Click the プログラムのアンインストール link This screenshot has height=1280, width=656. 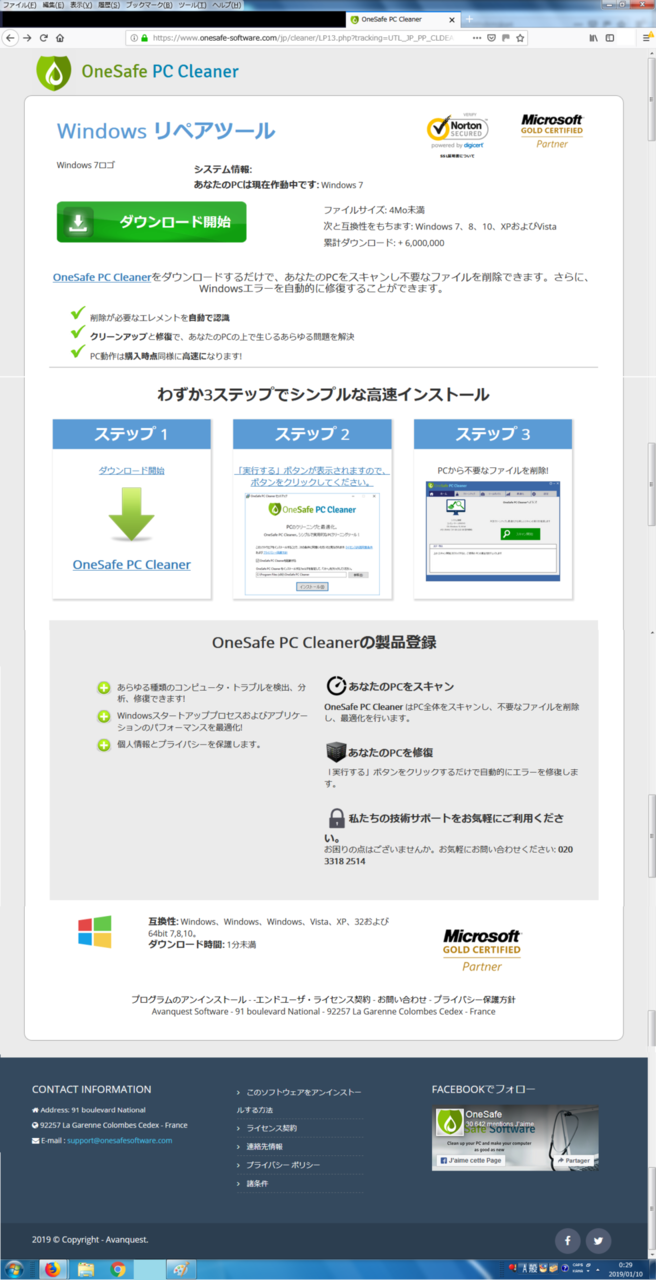[189, 999]
